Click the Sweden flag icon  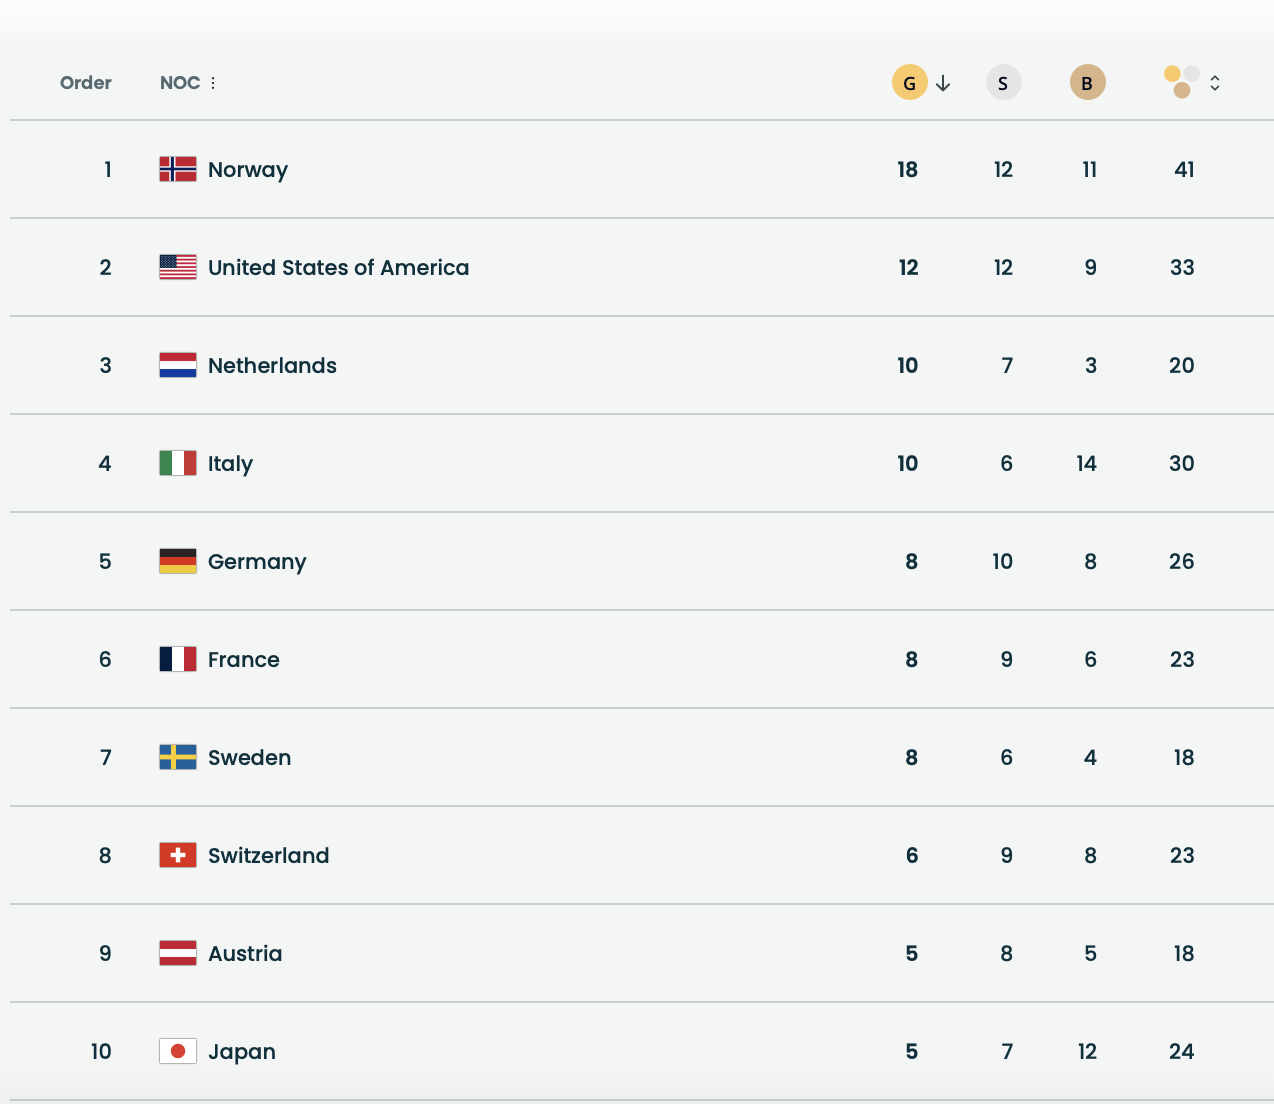[178, 757]
